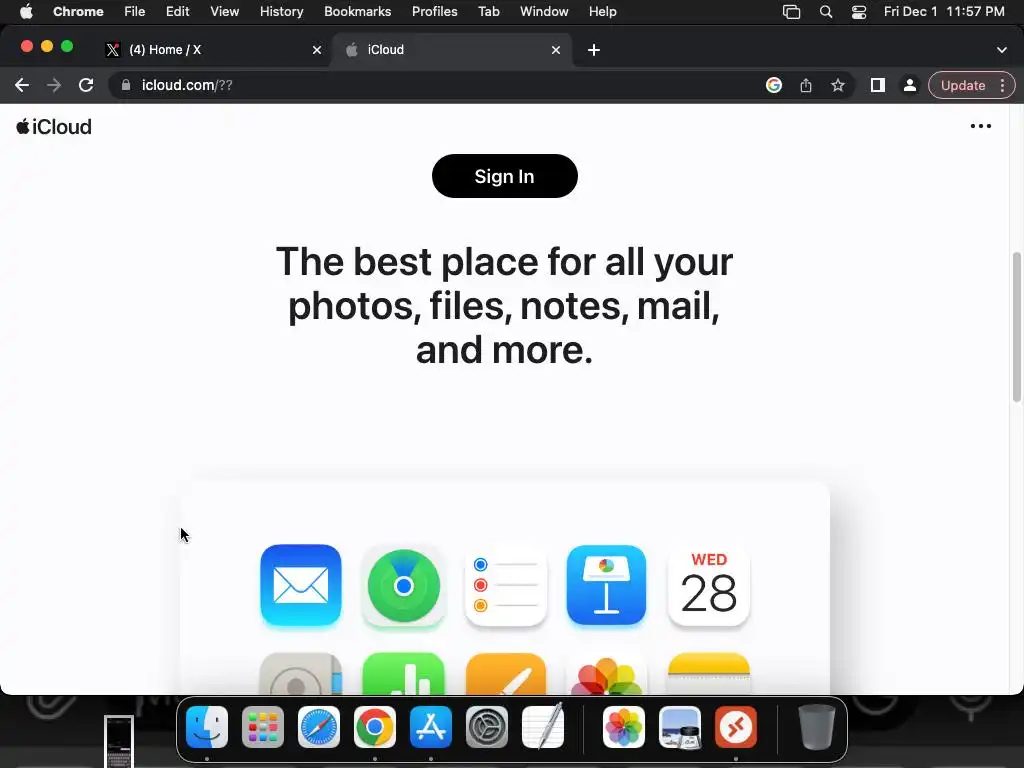Open Finder from the Dock
1024x768 pixels.
[207, 727]
